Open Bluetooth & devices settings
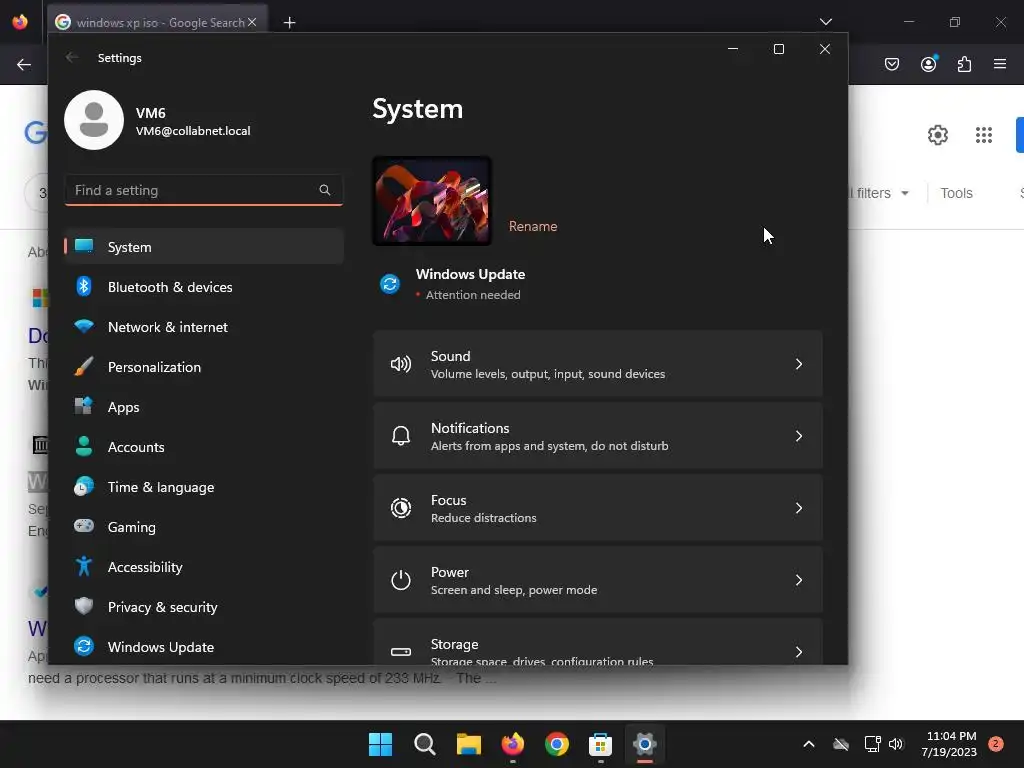 coord(204,287)
